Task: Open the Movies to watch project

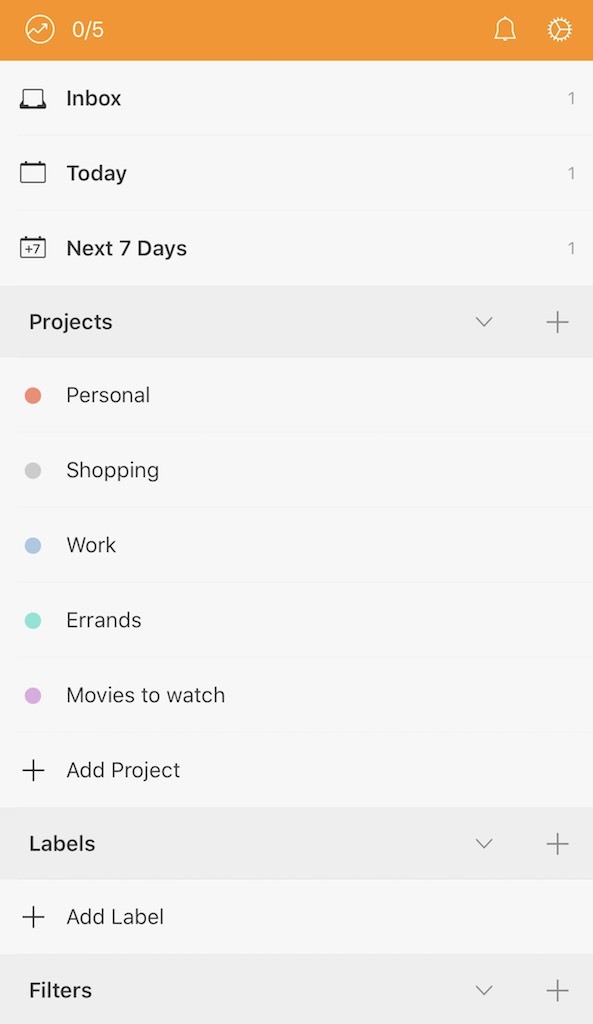Action: pos(145,694)
